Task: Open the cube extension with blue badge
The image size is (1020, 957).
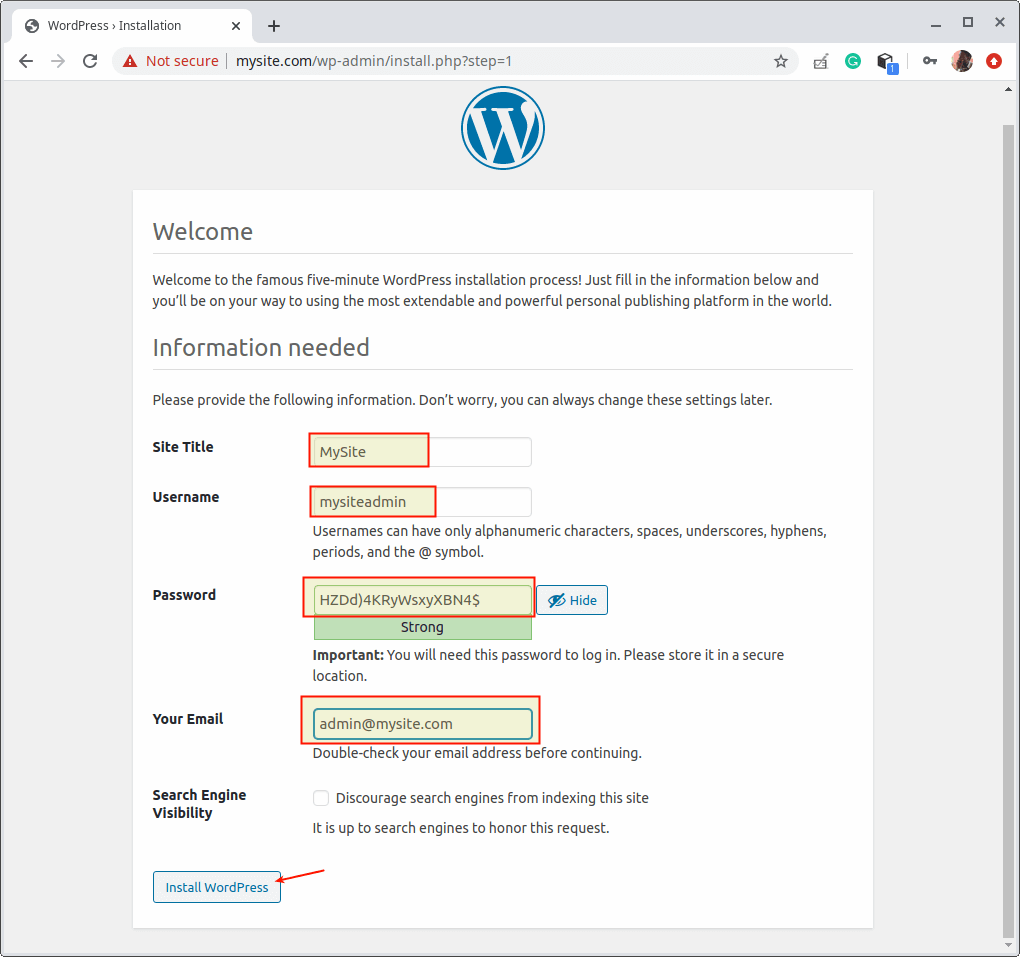Action: point(887,62)
